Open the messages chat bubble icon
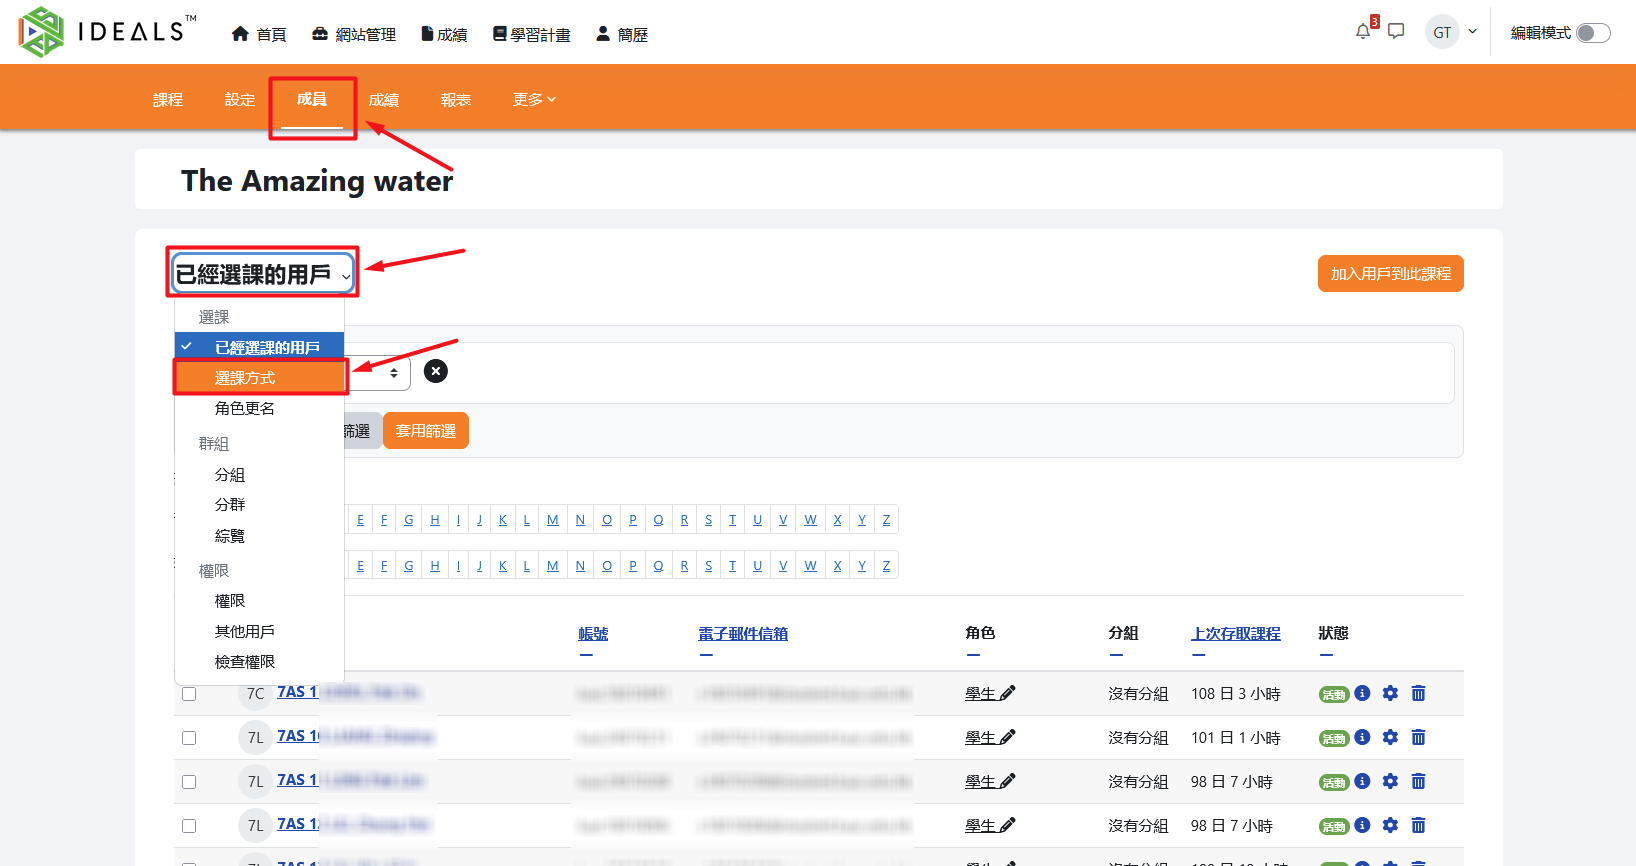This screenshot has width=1636, height=866. point(1396,32)
